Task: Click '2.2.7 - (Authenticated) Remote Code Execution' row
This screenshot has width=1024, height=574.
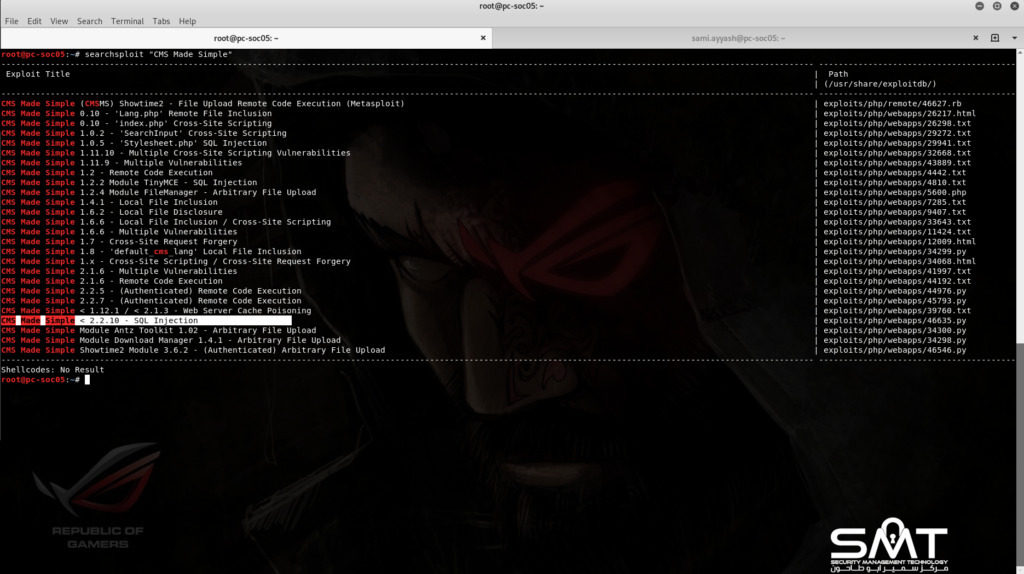Action: click(x=151, y=300)
